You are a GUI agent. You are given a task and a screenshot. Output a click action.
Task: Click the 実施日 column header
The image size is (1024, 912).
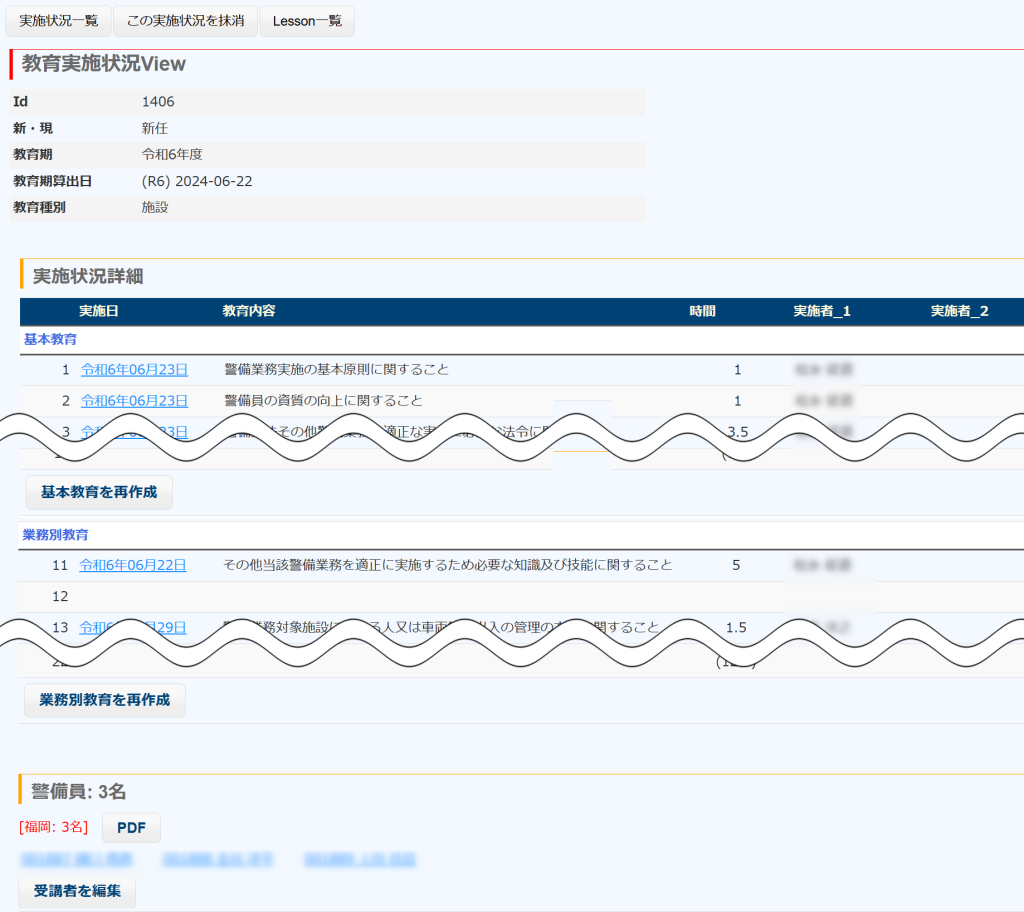click(x=99, y=311)
